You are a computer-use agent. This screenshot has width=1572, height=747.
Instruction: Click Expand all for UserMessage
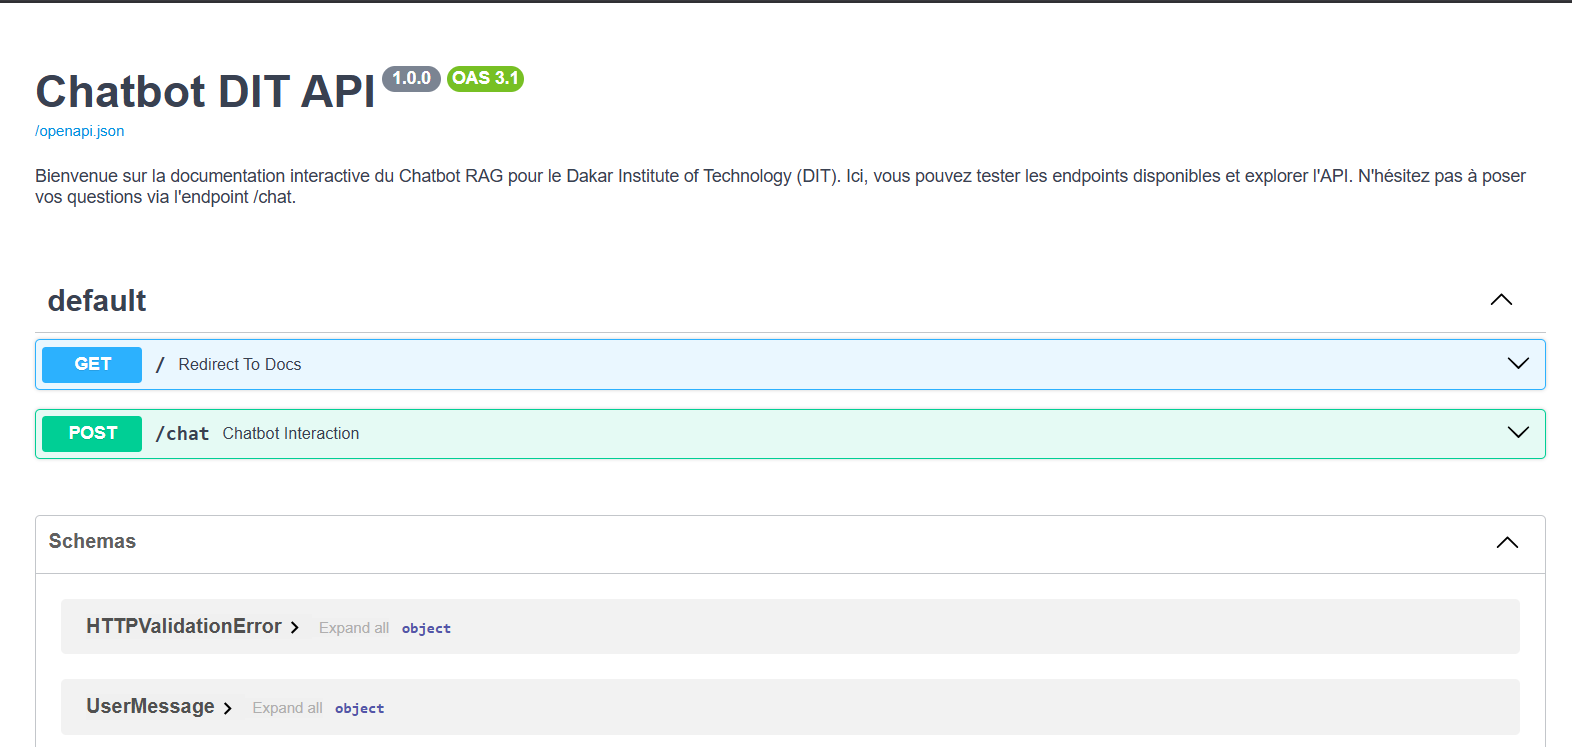[x=287, y=708]
